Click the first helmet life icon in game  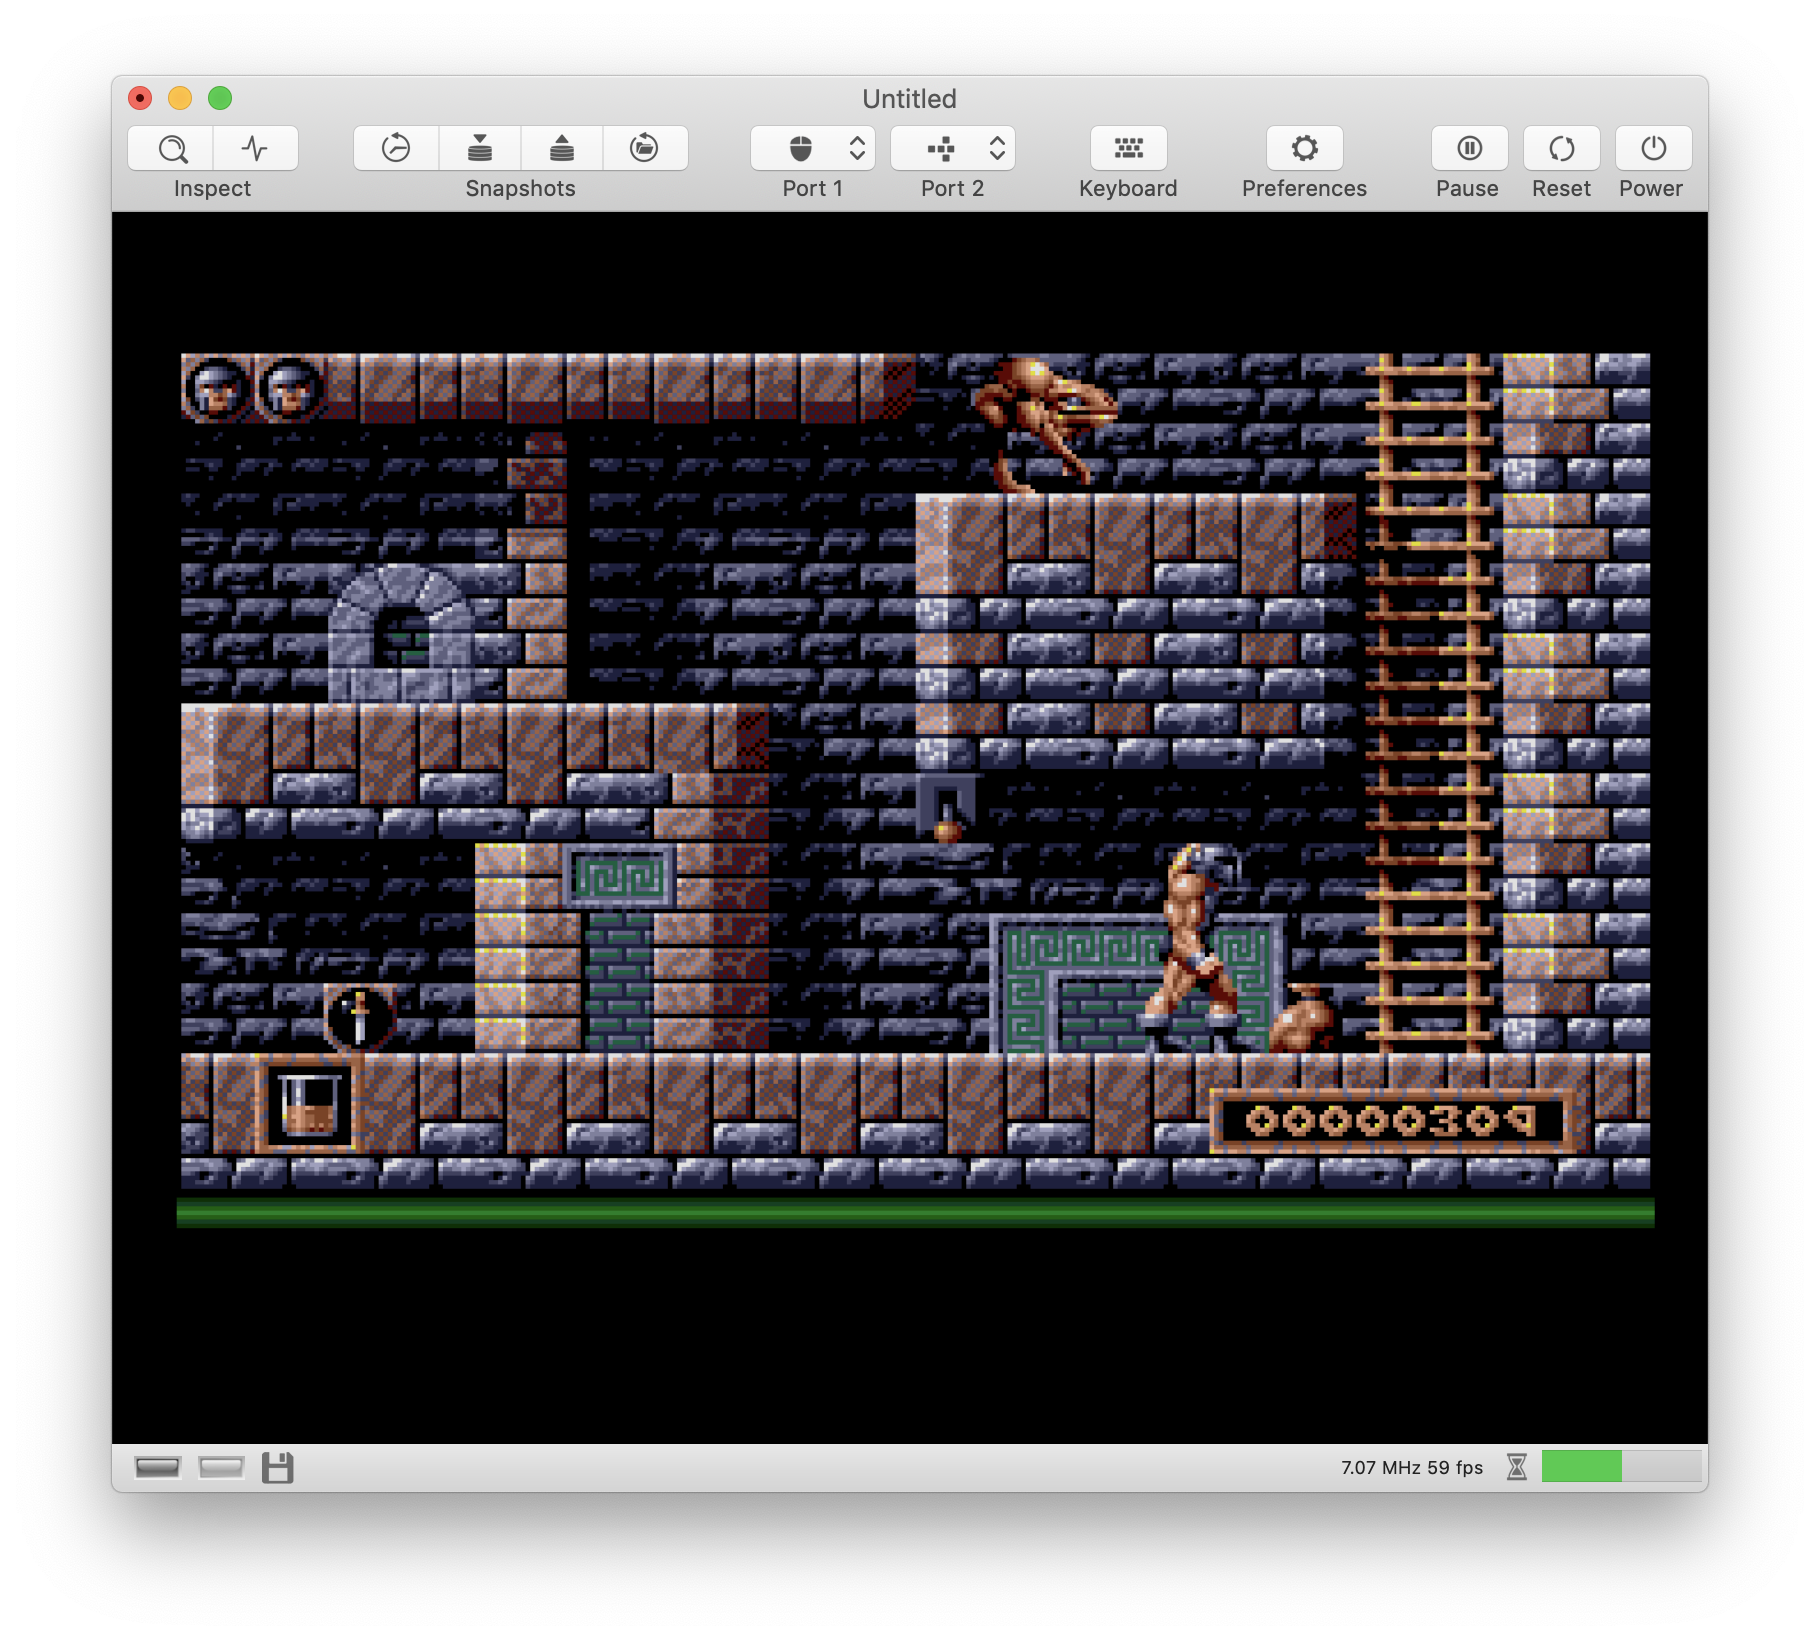click(216, 387)
